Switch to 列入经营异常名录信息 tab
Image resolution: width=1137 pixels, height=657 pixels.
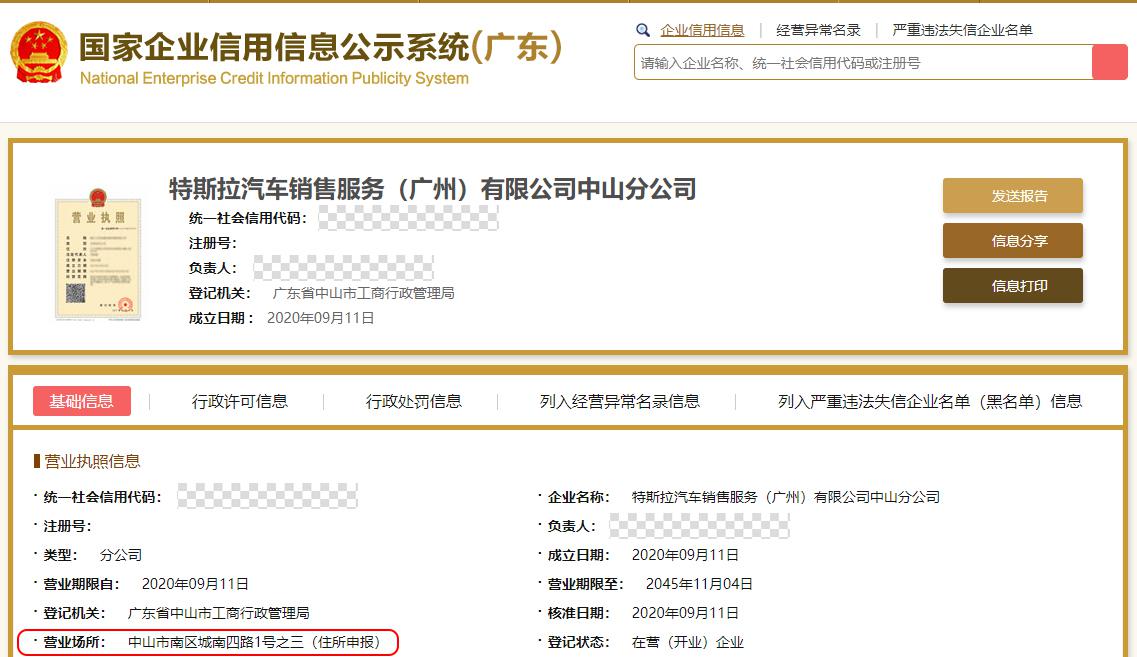620,401
